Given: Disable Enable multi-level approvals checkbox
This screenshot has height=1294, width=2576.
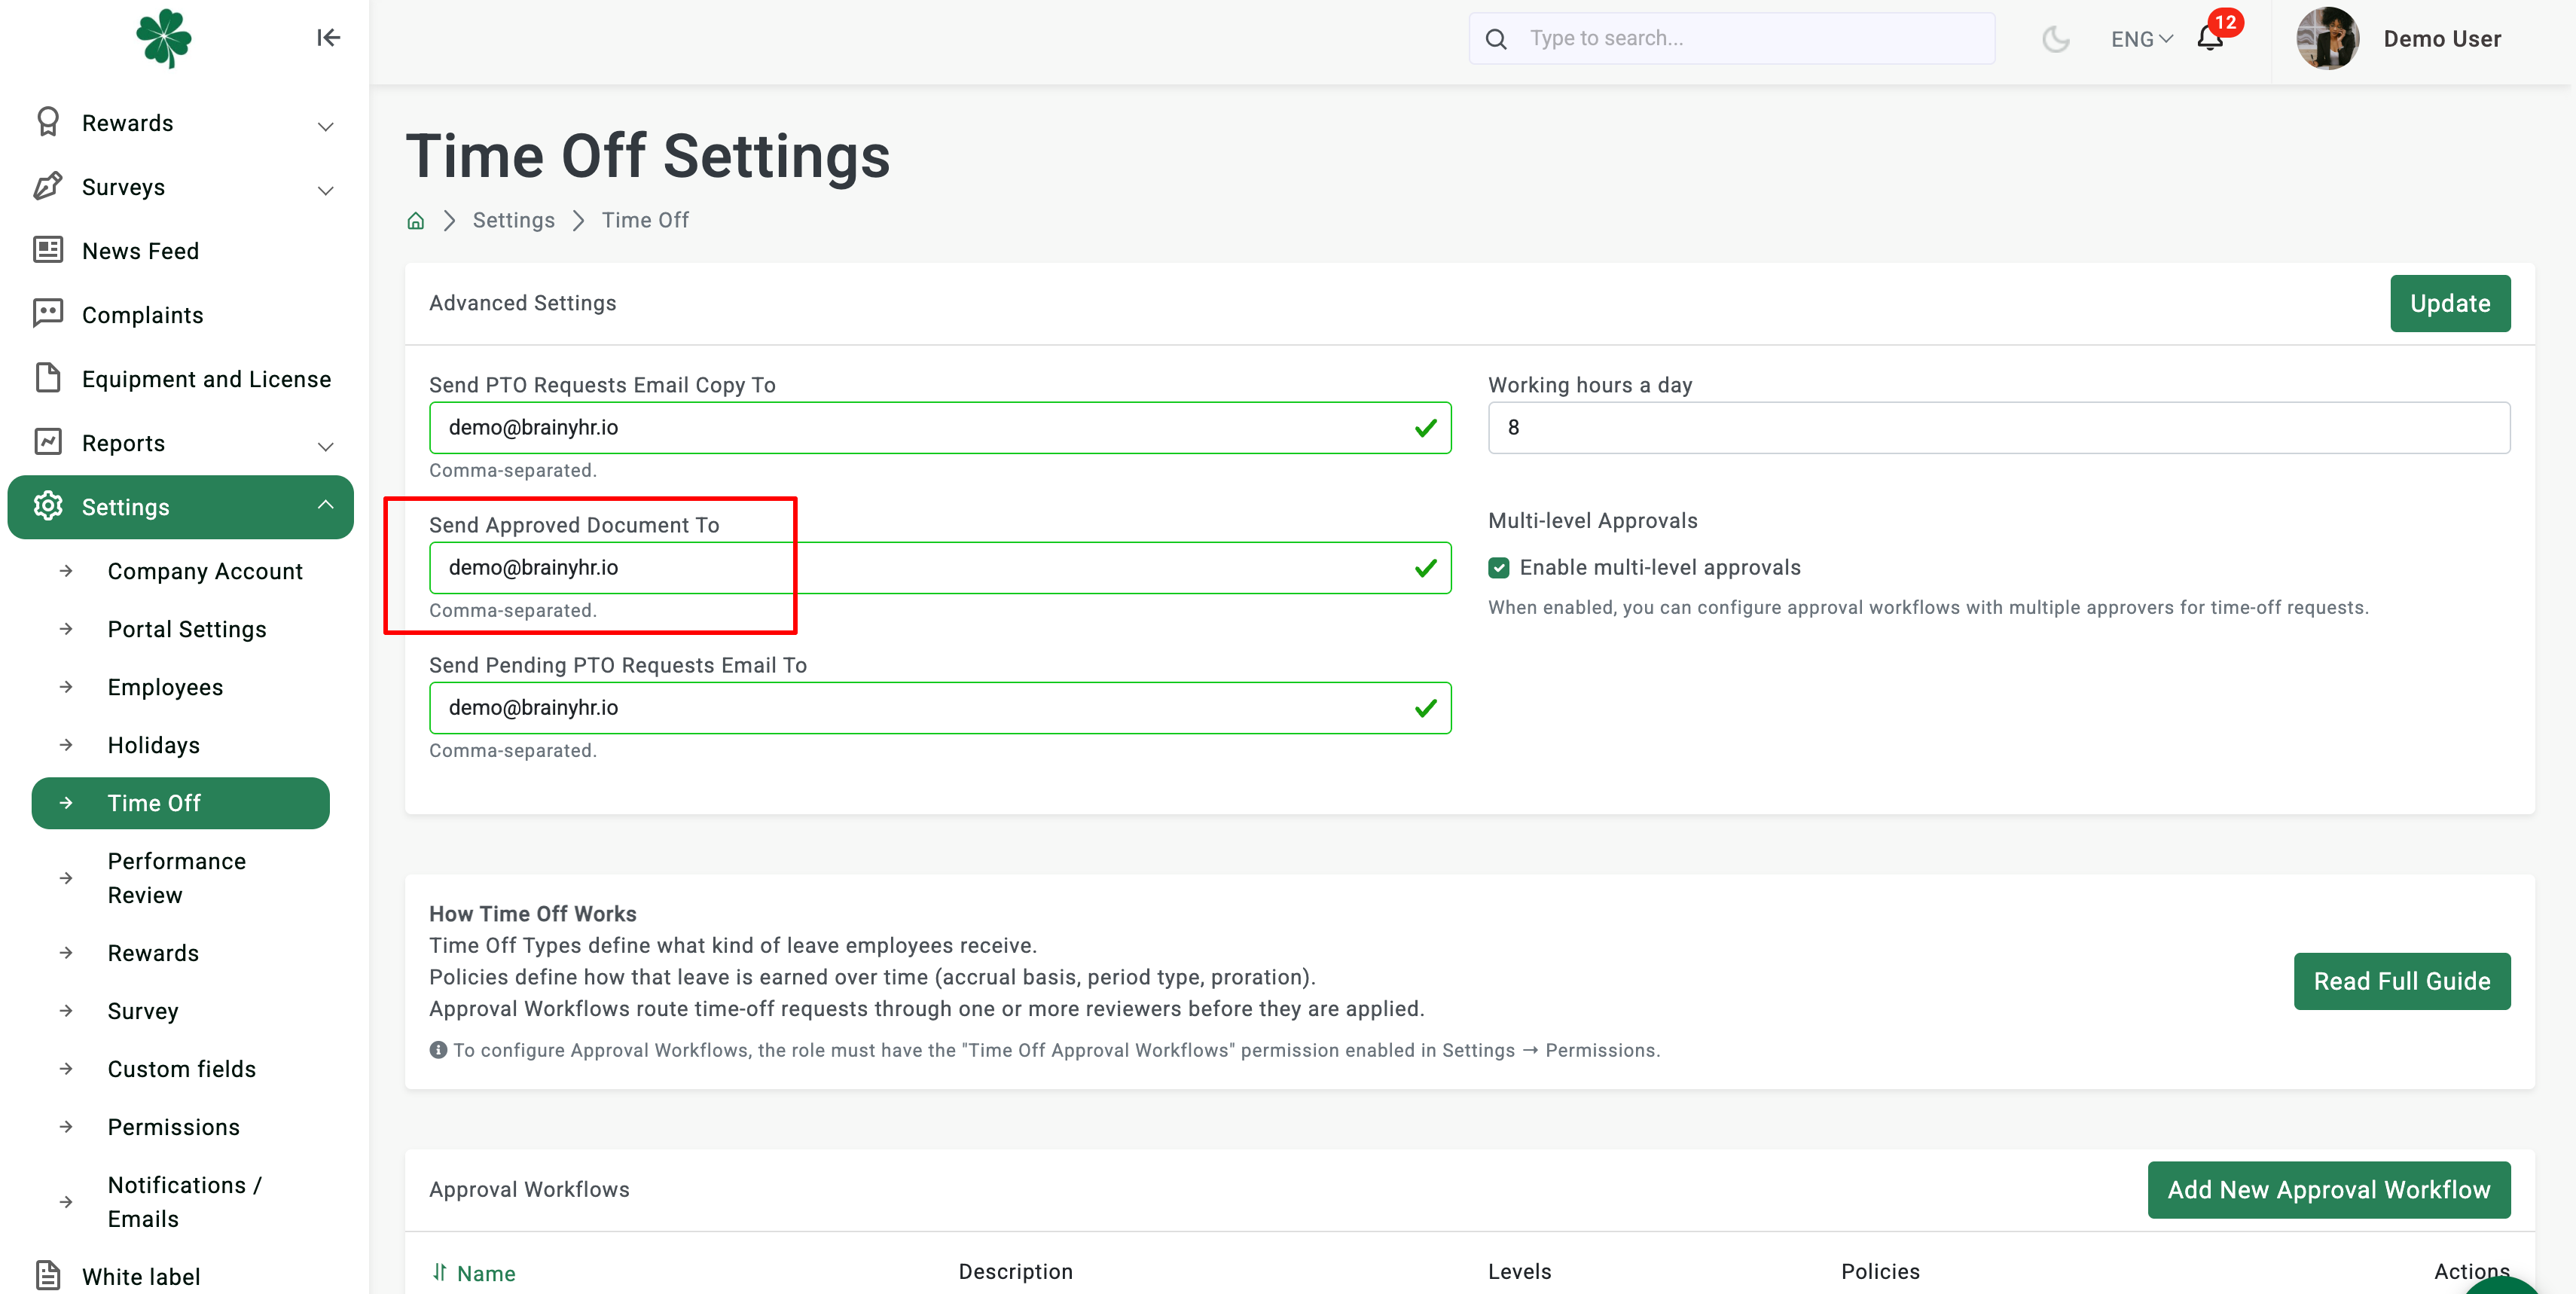Looking at the screenshot, I should (x=1498, y=568).
